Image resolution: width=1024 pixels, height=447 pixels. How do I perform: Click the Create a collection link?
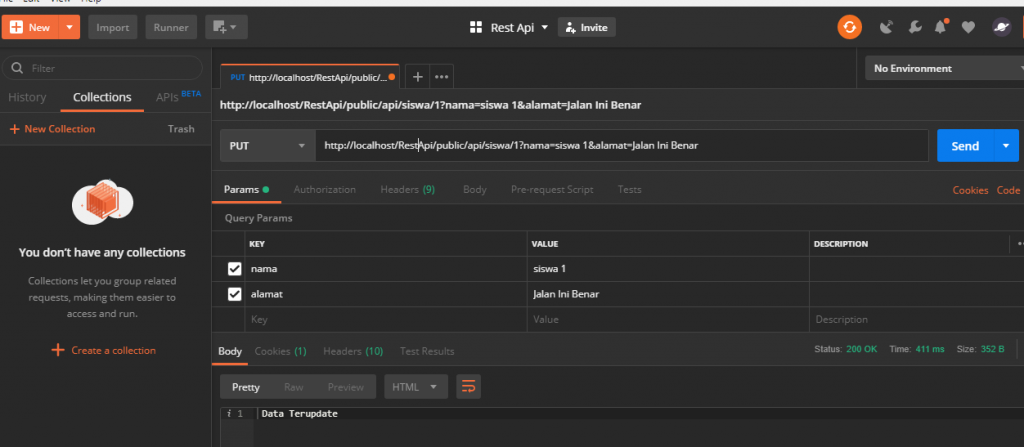pyautogui.click(x=104, y=350)
